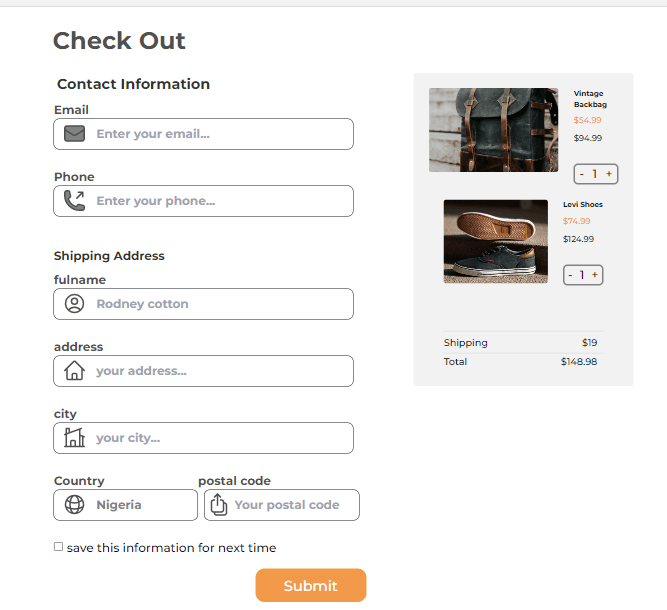Click the house icon in address field
Screen dimensions: 667x610
point(74,371)
